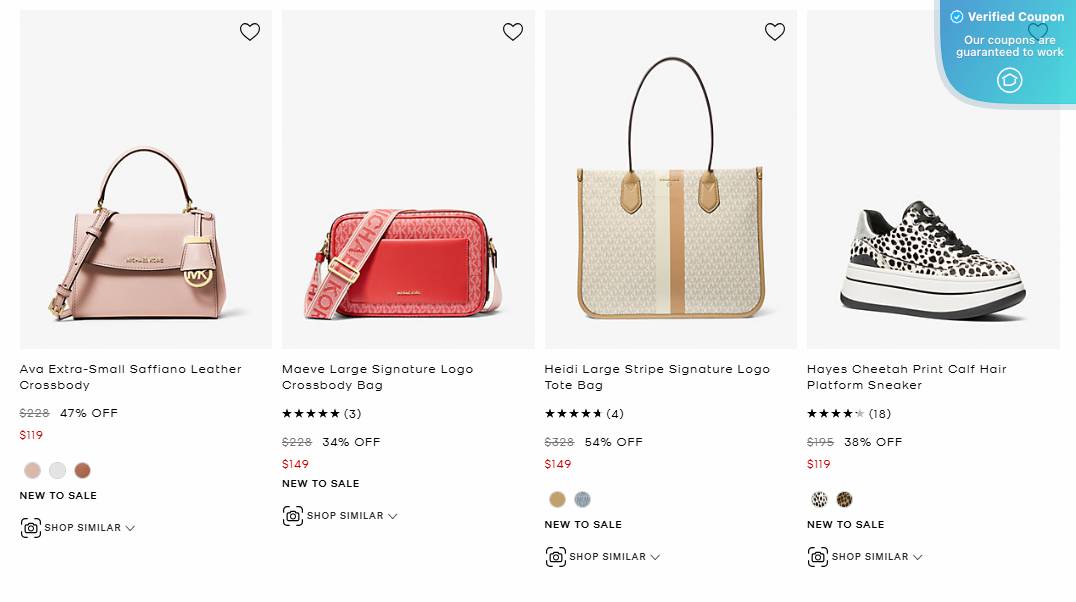Viewport: 1076px width, 602px height.
Task: Click the house icon on the coupon widget
Action: pos(1007,80)
